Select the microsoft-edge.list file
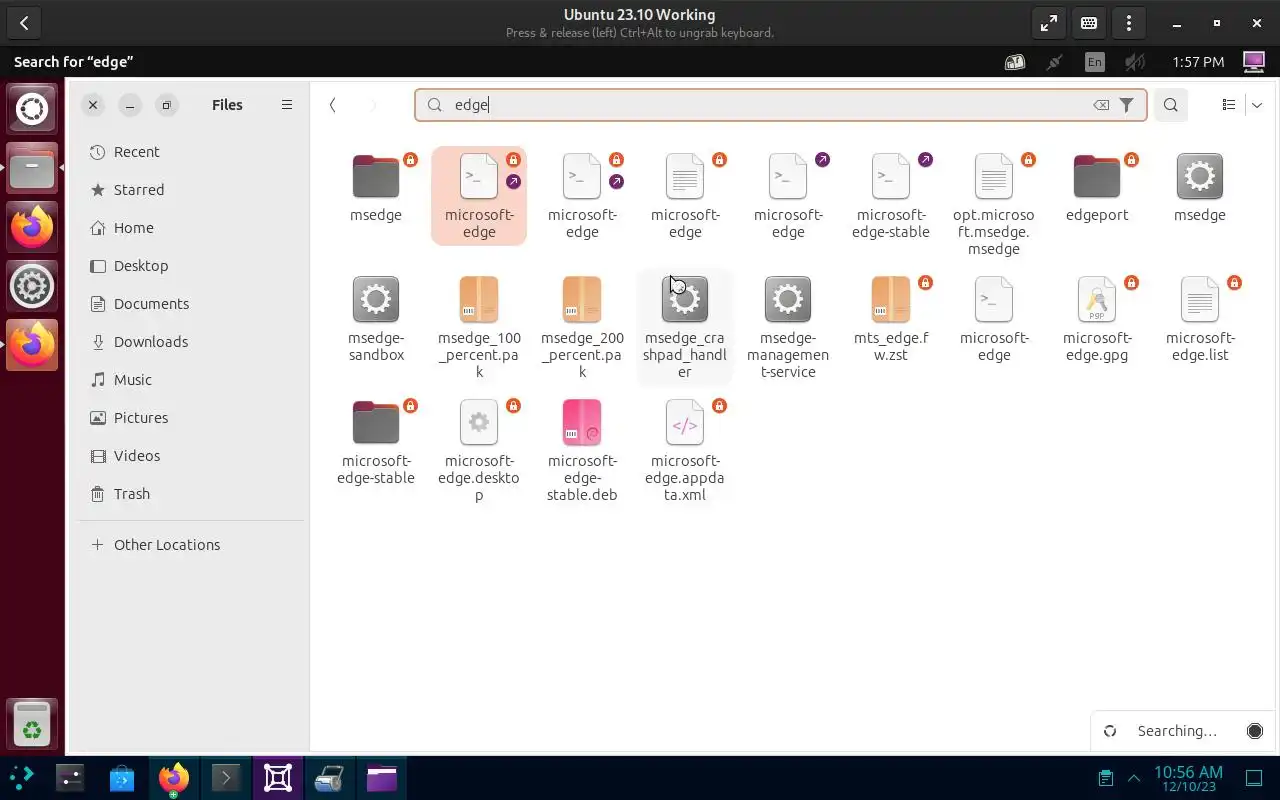The width and height of the screenshot is (1280, 800). 1200,319
